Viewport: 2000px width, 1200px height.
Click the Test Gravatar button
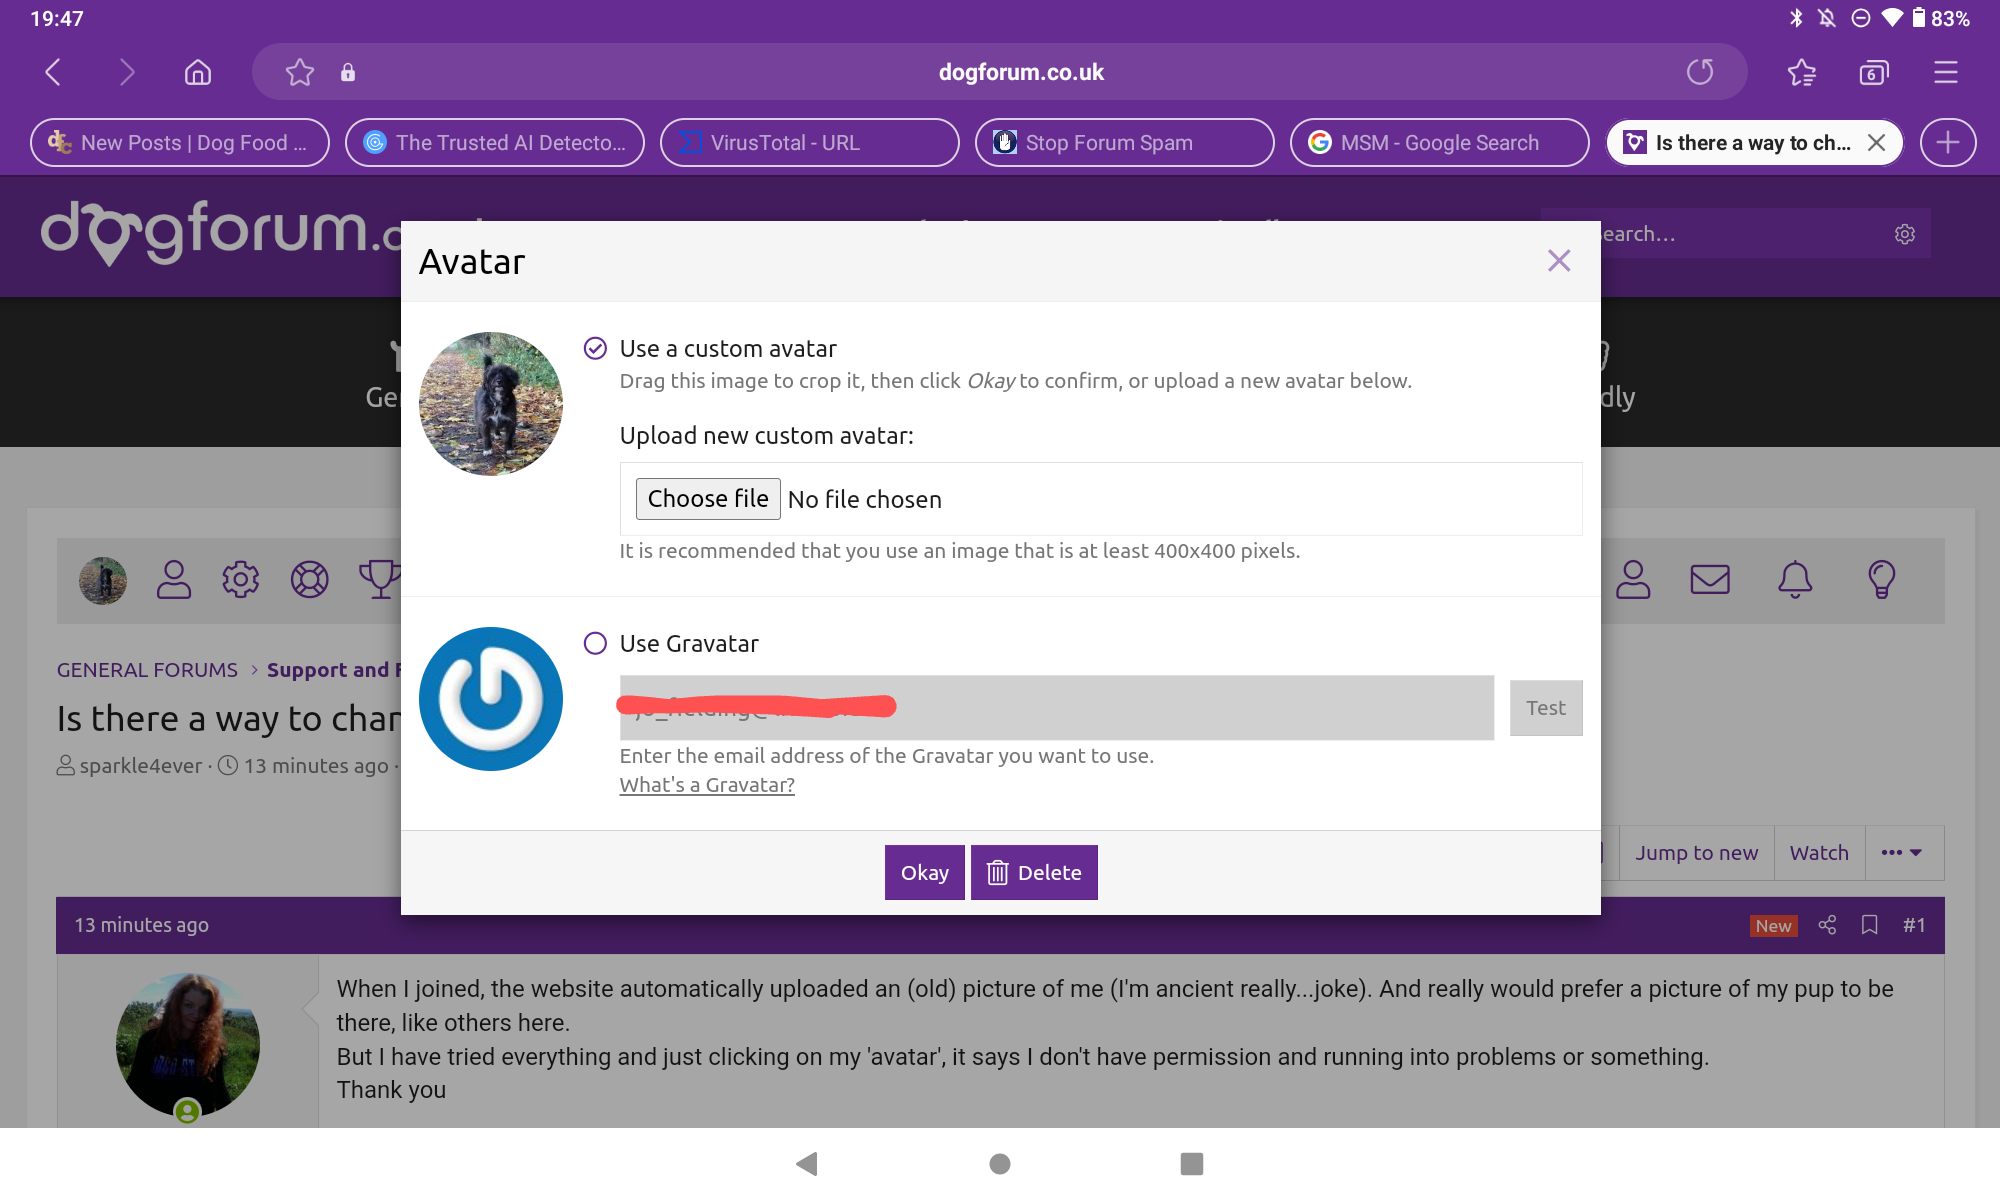pyautogui.click(x=1546, y=708)
